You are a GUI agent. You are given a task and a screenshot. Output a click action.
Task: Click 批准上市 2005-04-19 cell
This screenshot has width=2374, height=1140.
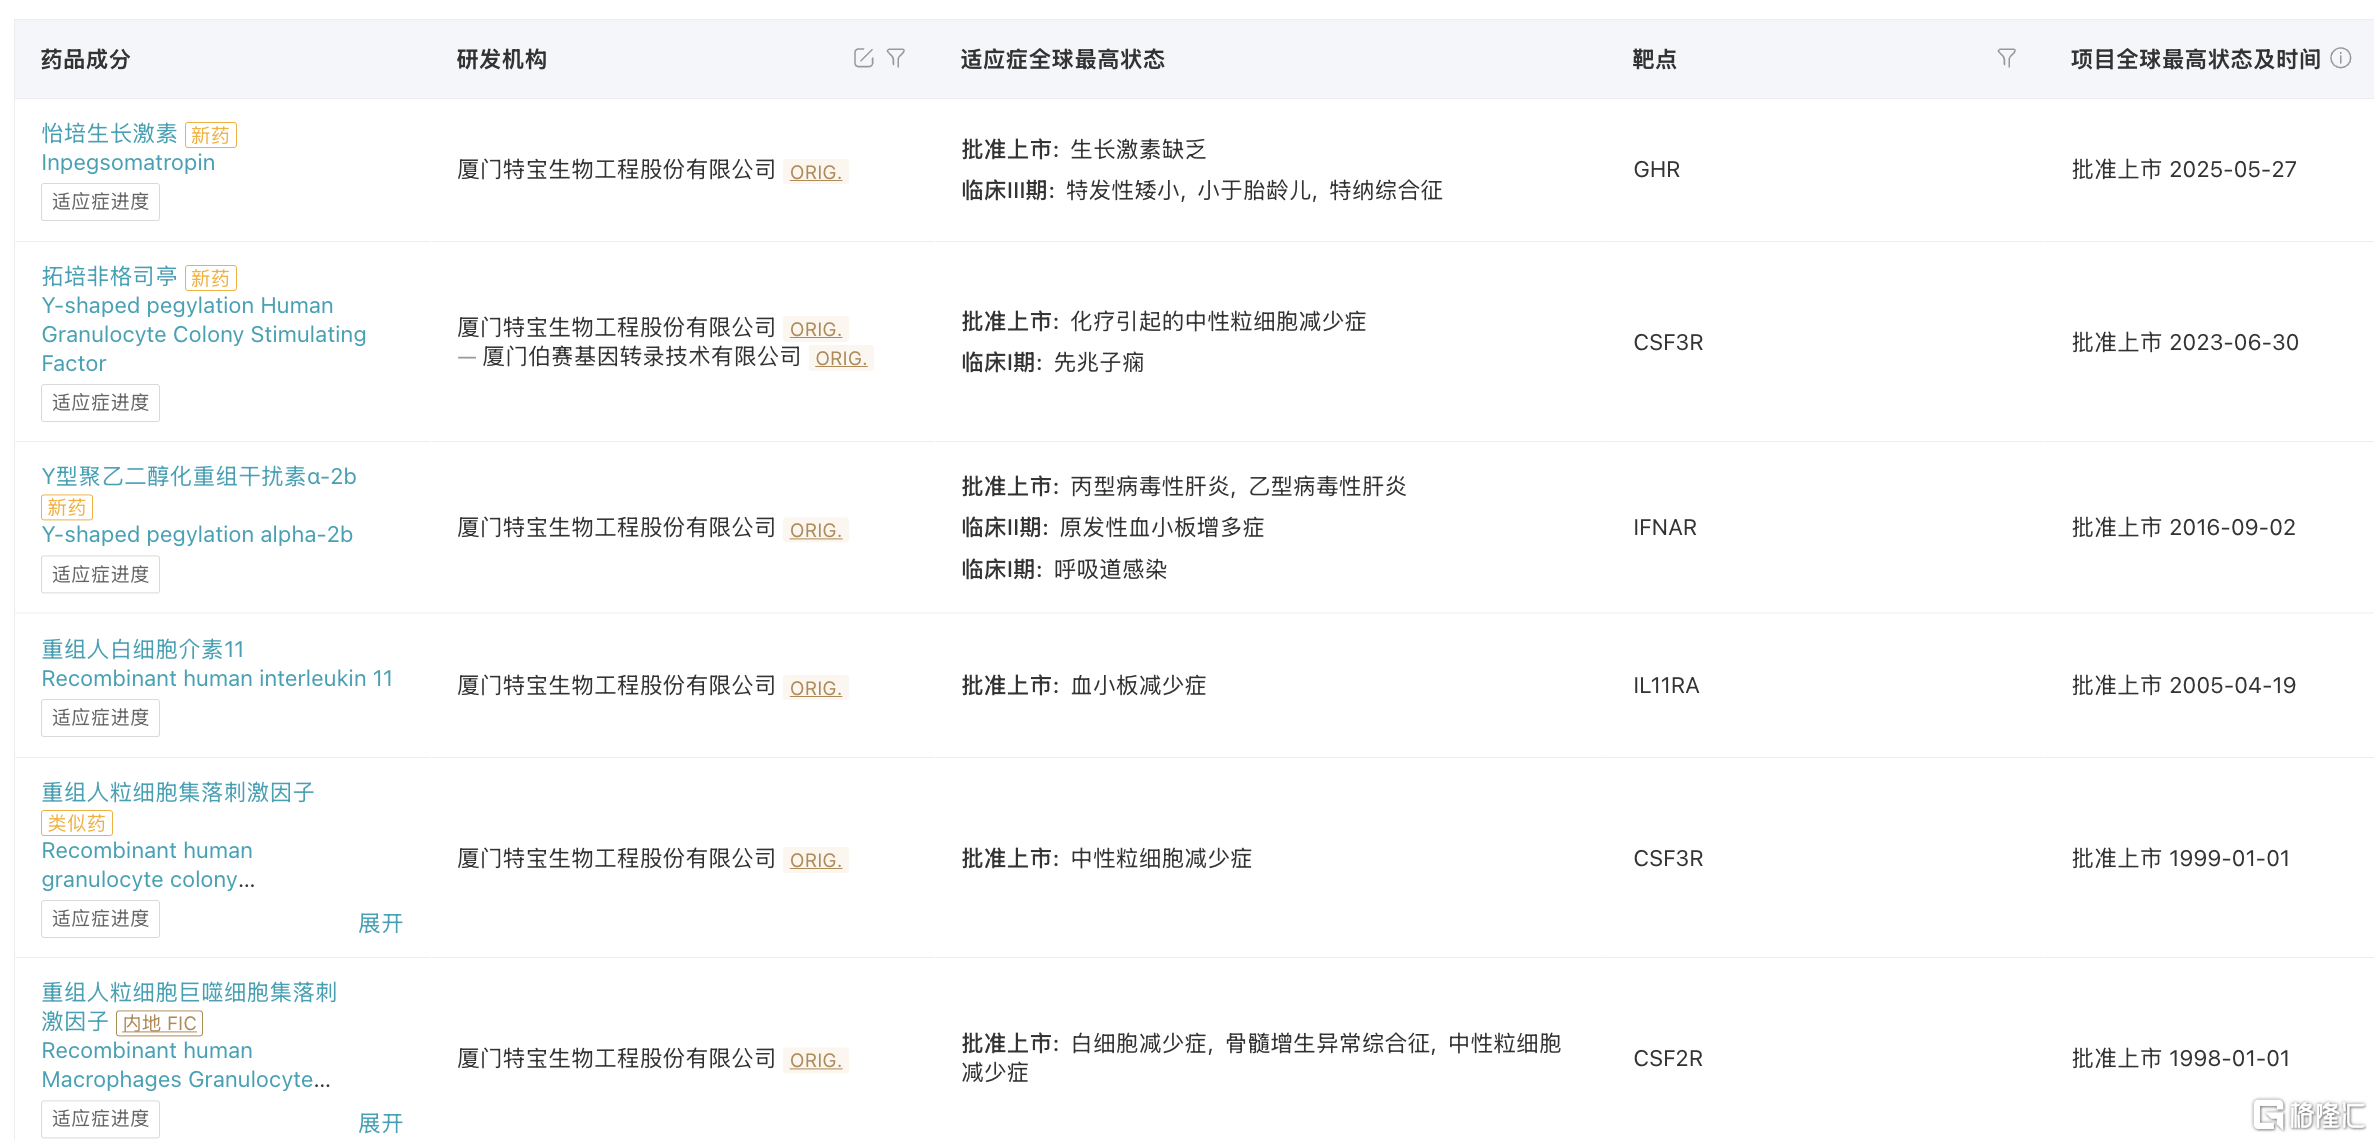2184,685
